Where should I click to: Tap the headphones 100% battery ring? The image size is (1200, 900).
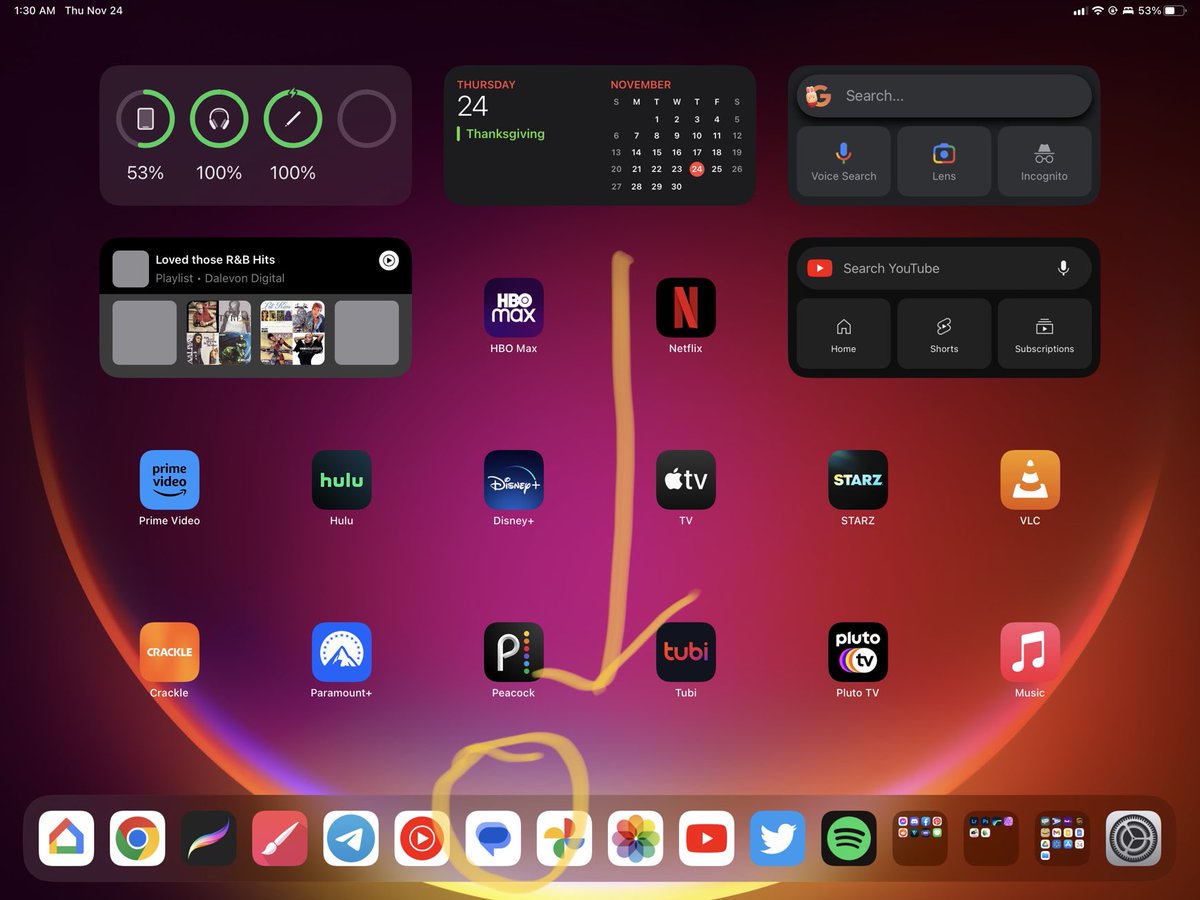point(219,119)
